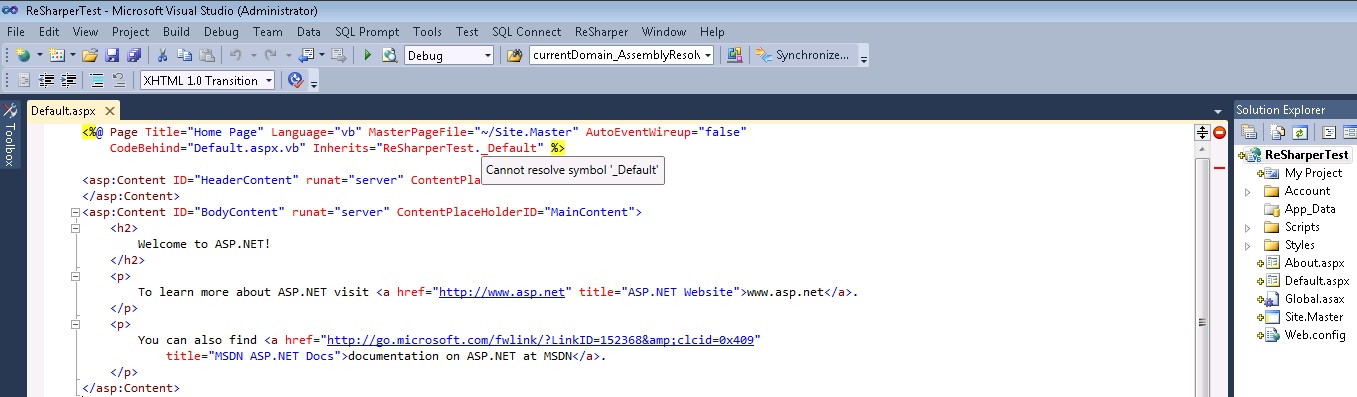Viewport: 1357px width, 397px height.
Task: Select App_Data folder in Solution Explorer
Action: coord(1310,209)
